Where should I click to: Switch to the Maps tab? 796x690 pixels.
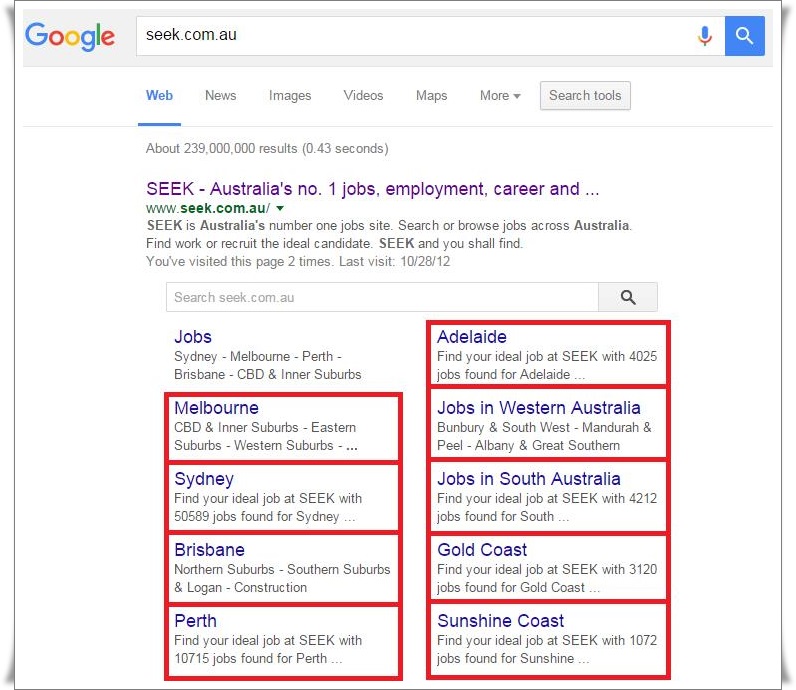pos(432,95)
